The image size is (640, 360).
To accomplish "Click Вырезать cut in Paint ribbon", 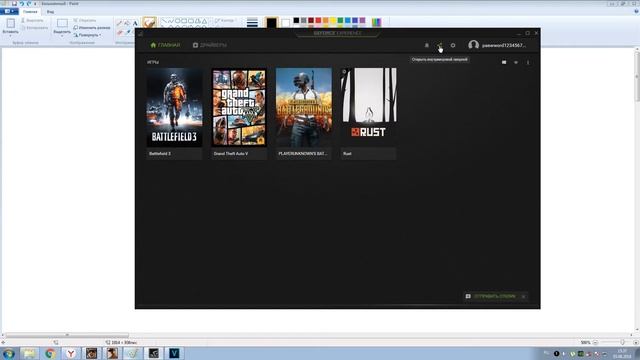I will [x=32, y=20].
